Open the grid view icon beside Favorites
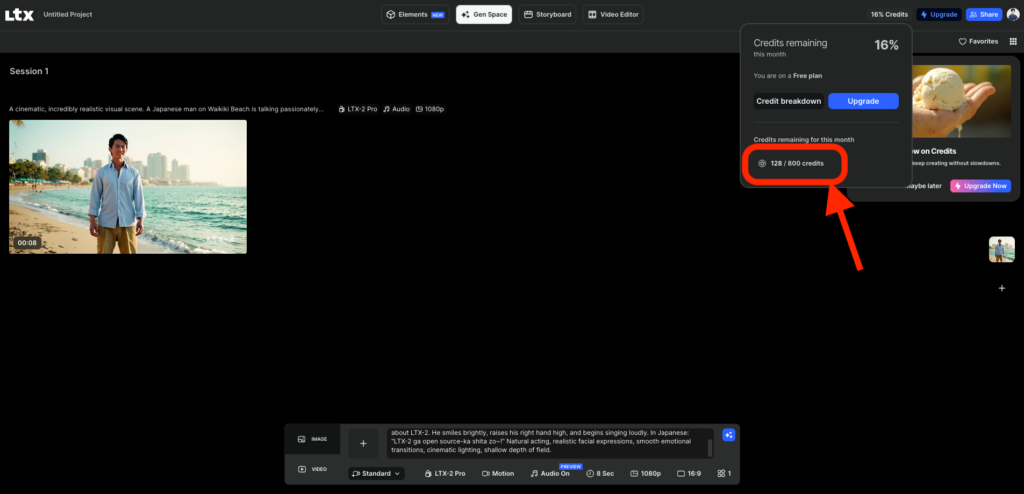This screenshot has width=1024, height=494. [1012, 41]
